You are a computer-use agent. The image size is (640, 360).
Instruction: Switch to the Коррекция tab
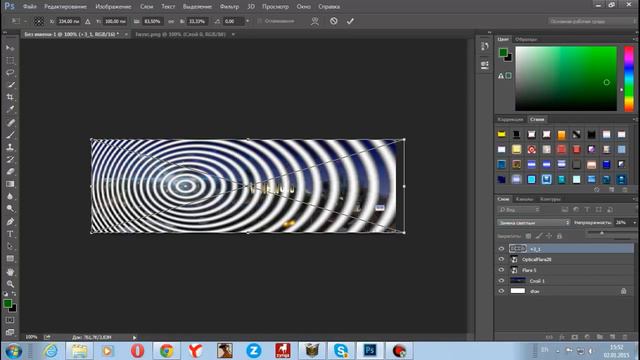click(x=510, y=120)
